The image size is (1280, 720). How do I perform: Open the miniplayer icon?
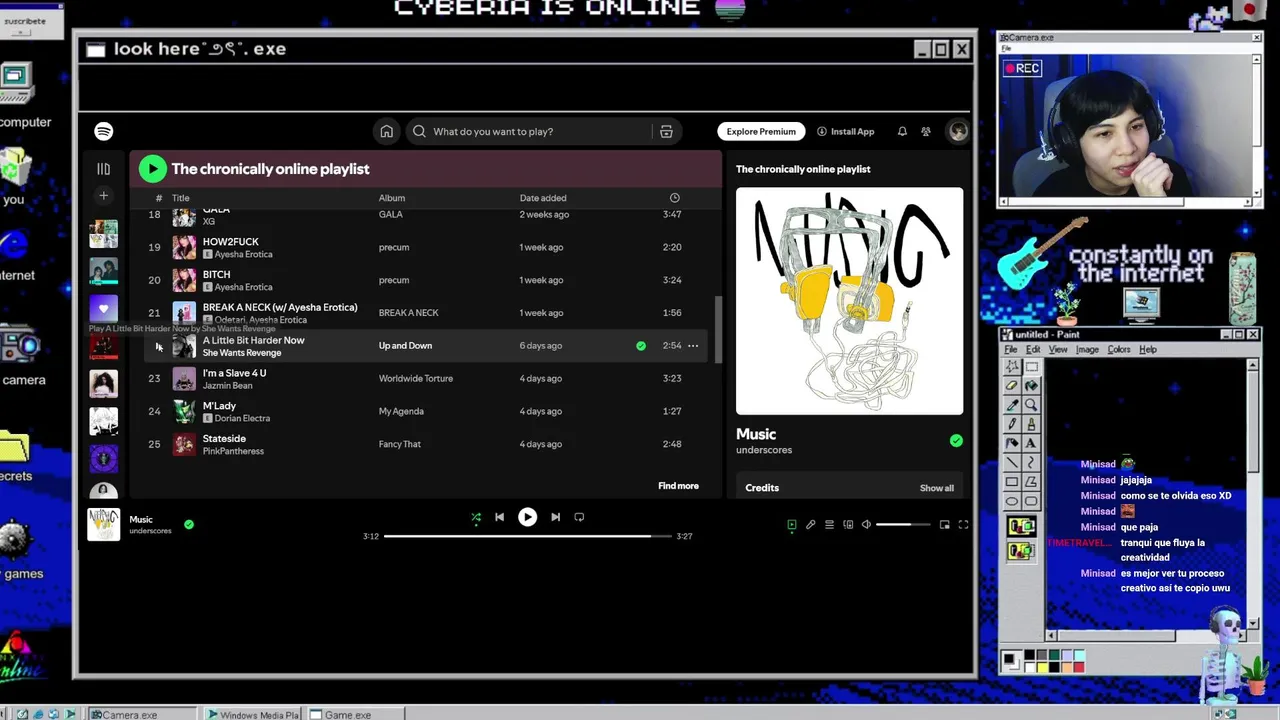coord(944,524)
